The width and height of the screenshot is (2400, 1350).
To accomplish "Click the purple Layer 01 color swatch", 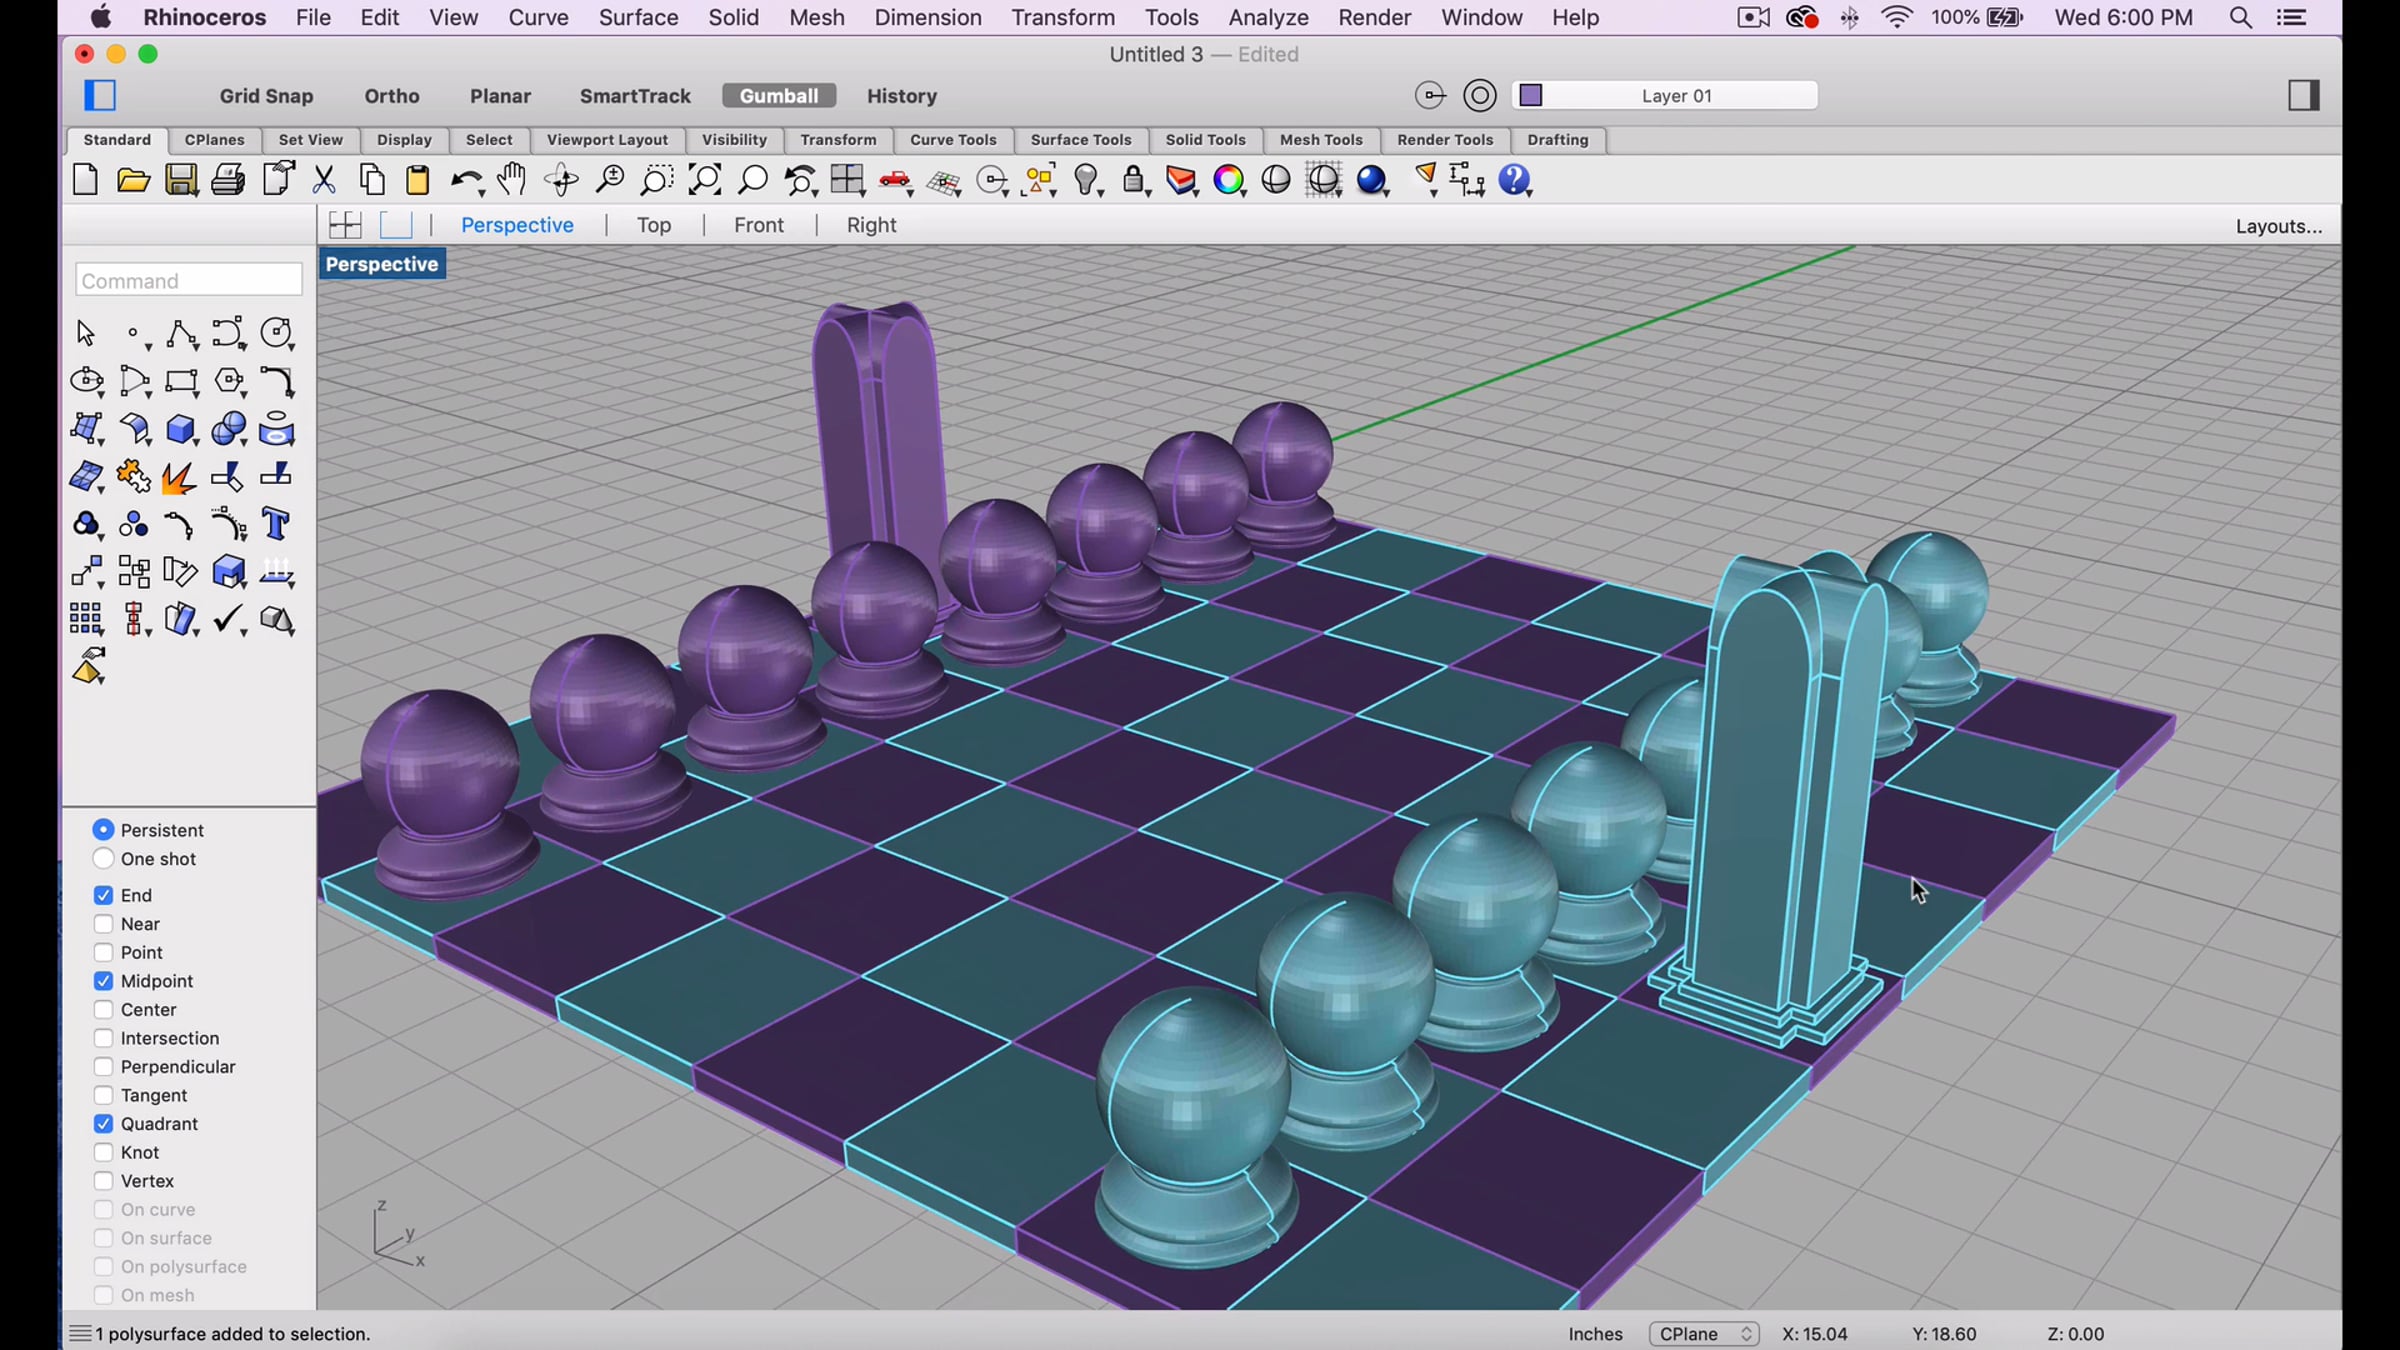I will 1531,95.
